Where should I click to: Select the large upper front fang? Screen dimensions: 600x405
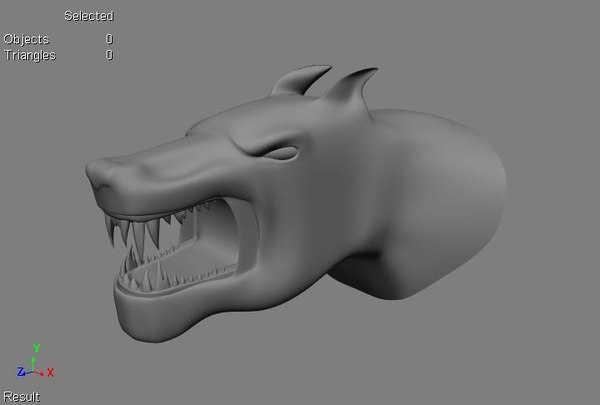coord(139,236)
